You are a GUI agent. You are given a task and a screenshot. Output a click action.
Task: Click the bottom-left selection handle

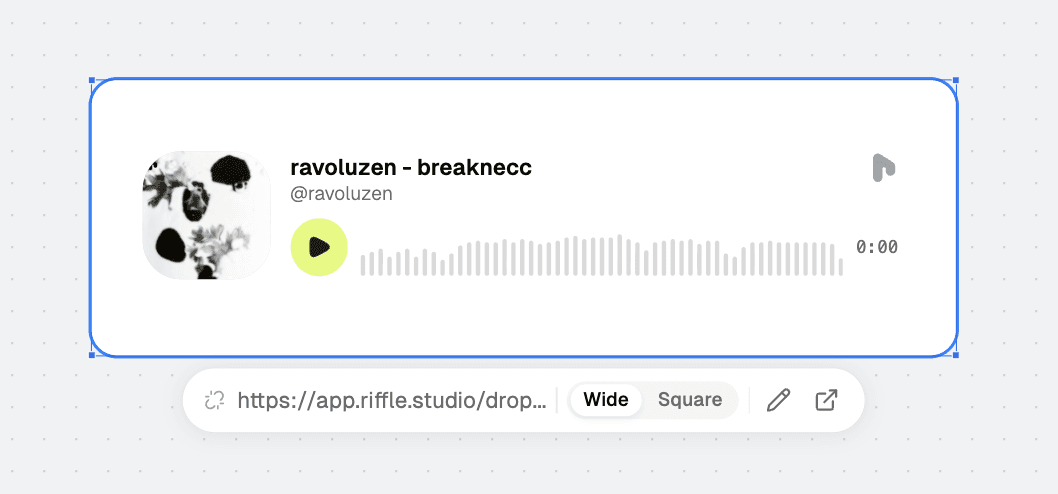92,354
